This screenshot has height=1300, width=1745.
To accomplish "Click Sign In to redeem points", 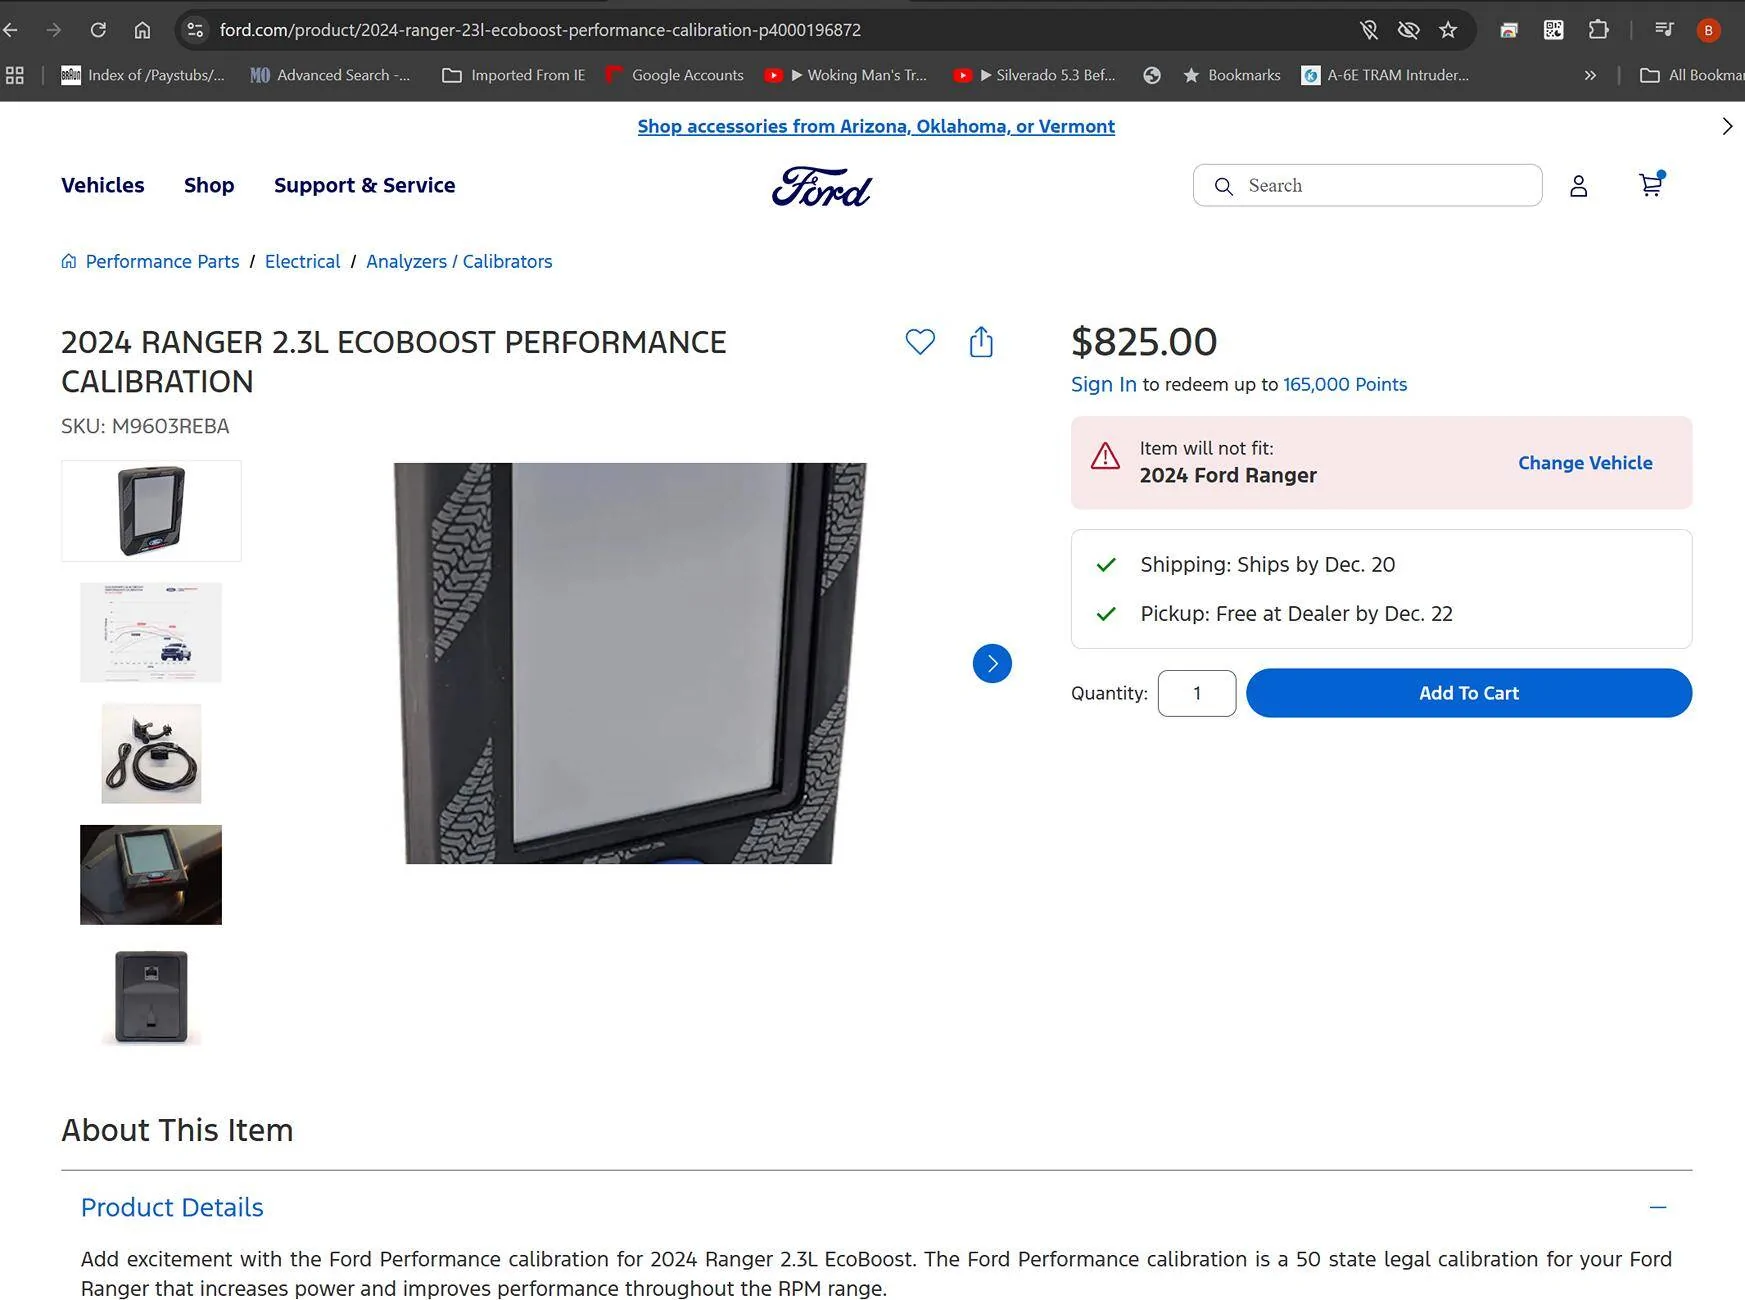I will (x=1104, y=384).
